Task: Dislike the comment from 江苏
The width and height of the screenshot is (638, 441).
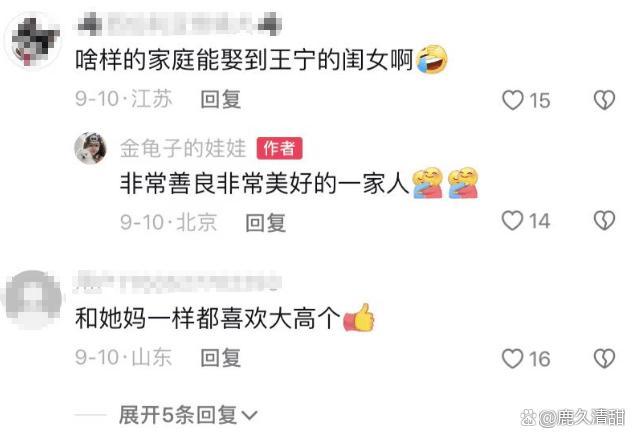Action: pyautogui.click(x=604, y=100)
